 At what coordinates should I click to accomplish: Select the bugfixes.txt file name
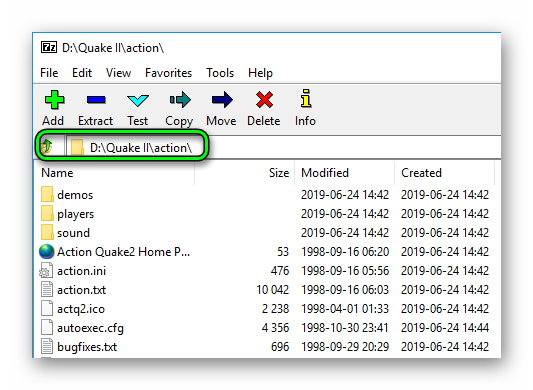click(87, 347)
